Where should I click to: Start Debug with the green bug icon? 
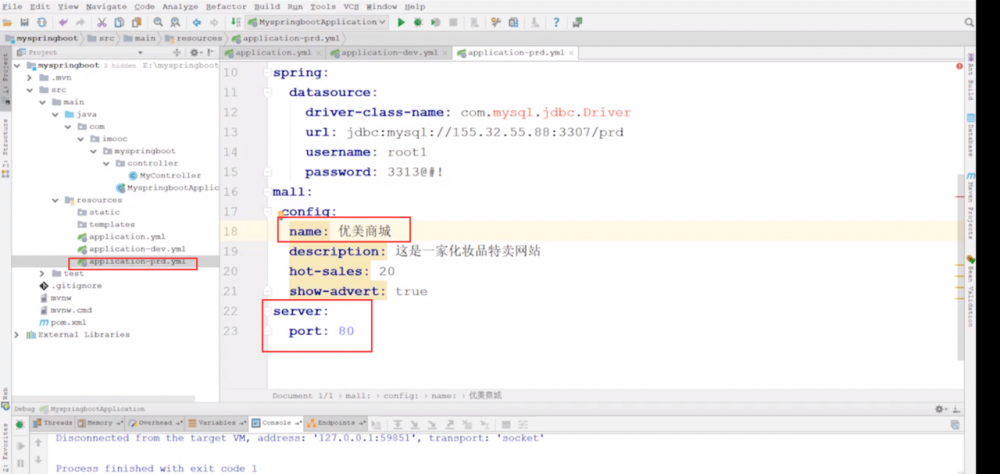pos(418,22)
